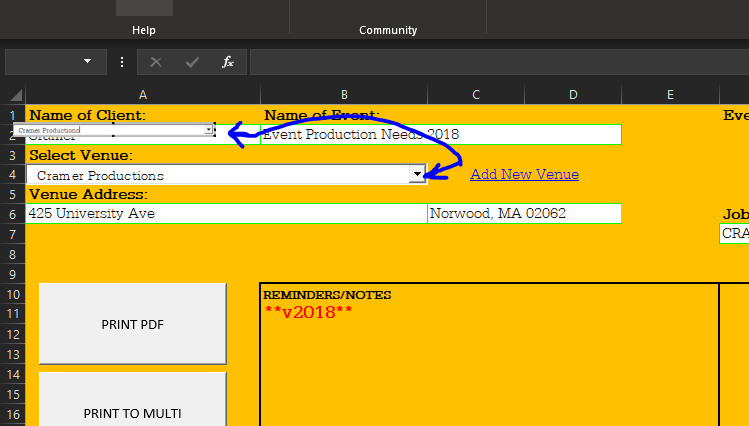Viewport: 749px width, 426px height.
Task: Select column A header
Action: (x=143, y=95)
